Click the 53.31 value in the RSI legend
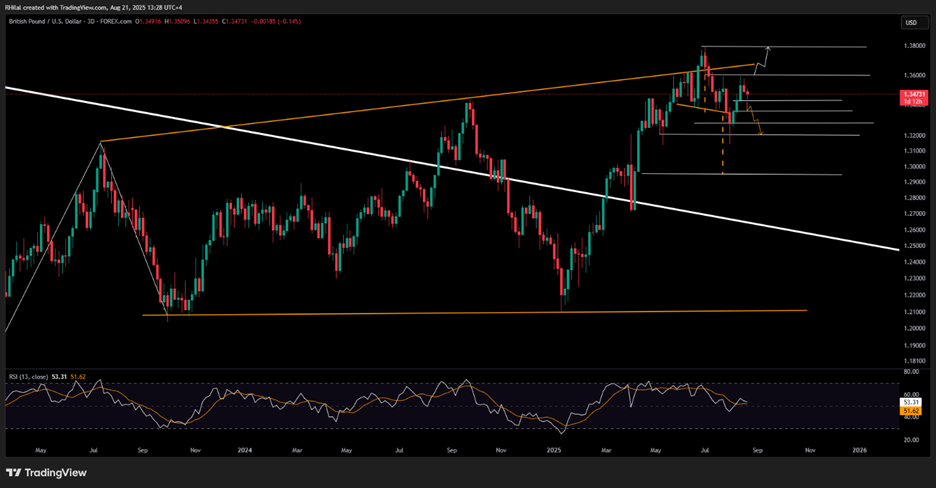Viewport: 936px width, 488px height. [59, 376]
